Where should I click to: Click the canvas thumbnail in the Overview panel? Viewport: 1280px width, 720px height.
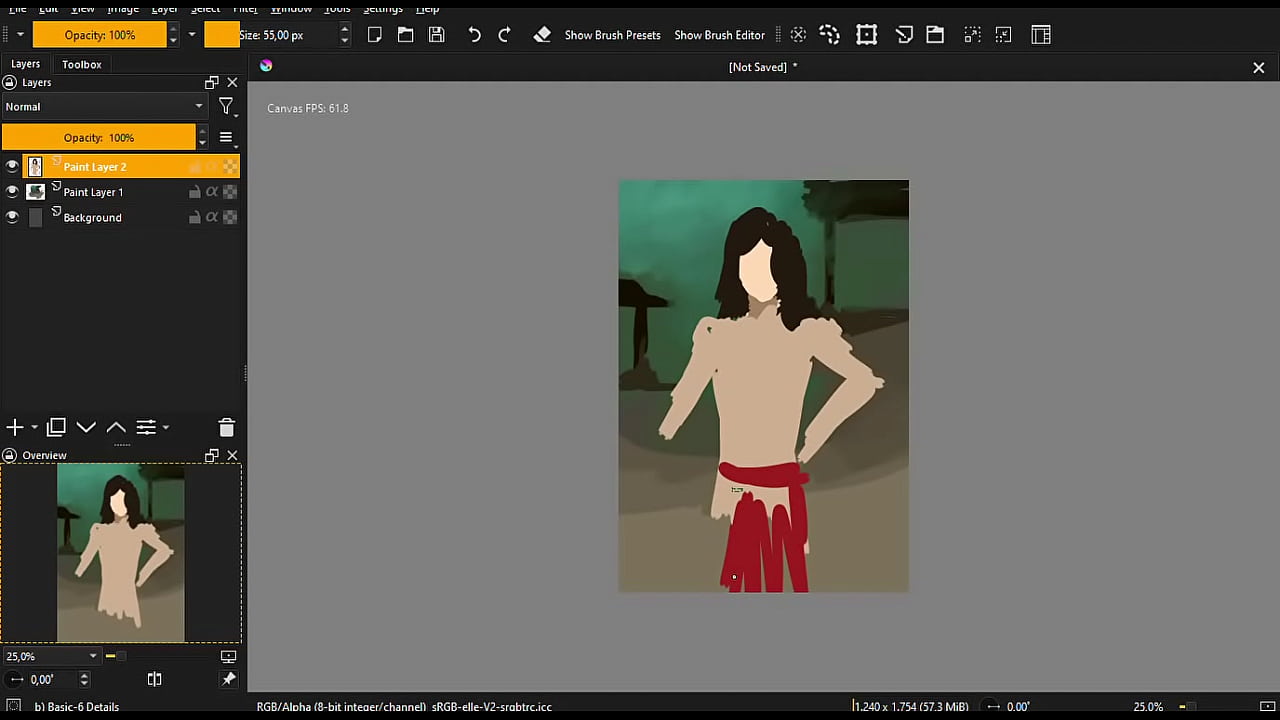coord(121,553)
